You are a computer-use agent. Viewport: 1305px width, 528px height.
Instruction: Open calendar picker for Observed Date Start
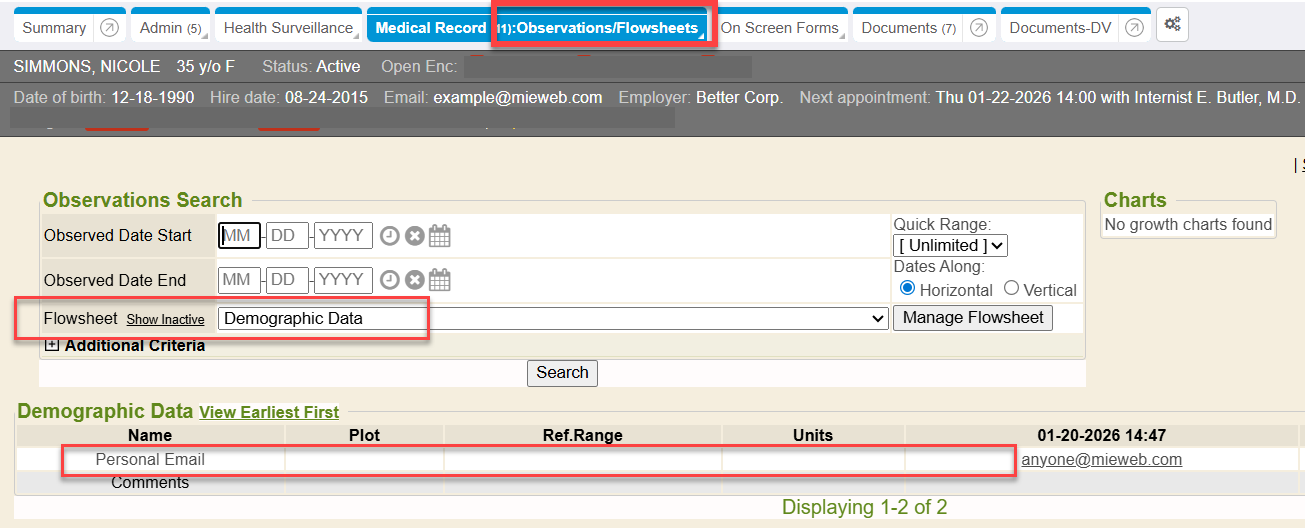pyautogui.click(x=440, y=236)
